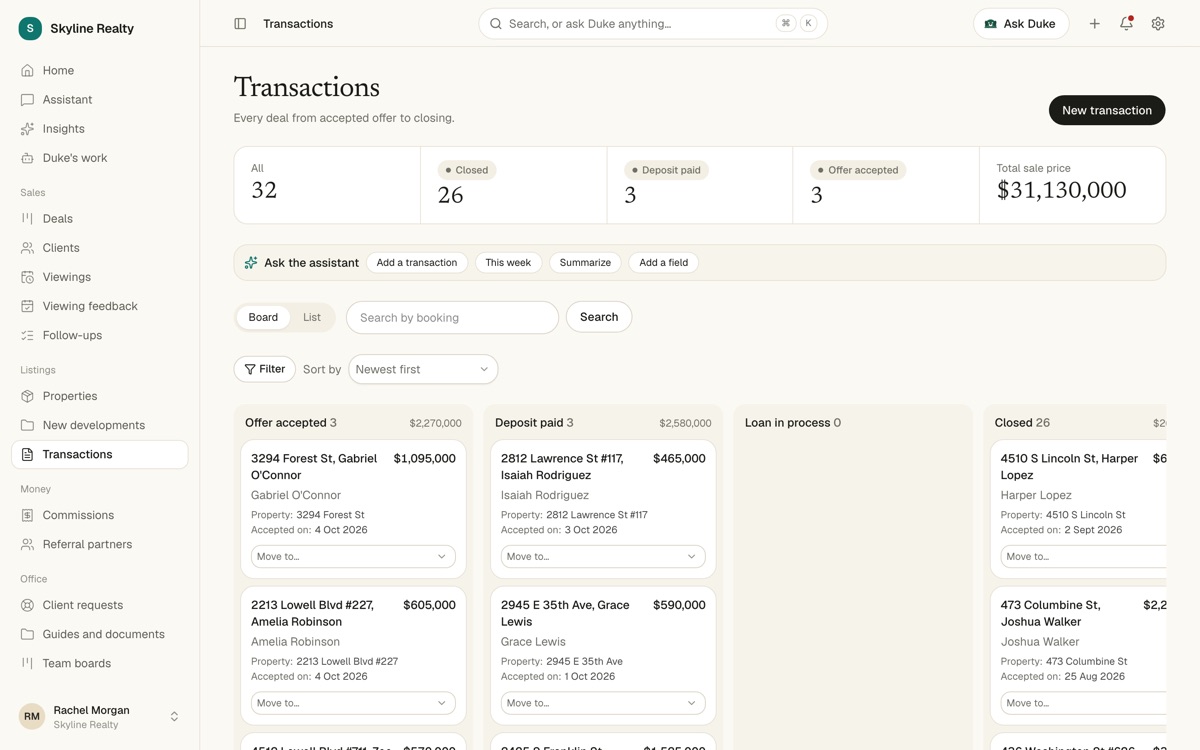Click the plus icon in top bar
Screen dimensions: 1200x750
(1095, 24)
